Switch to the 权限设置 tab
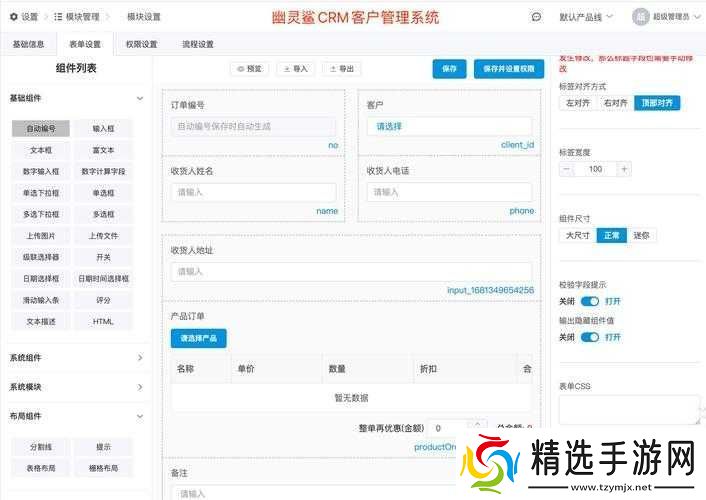The image size is (706, 500). point(141,44)
